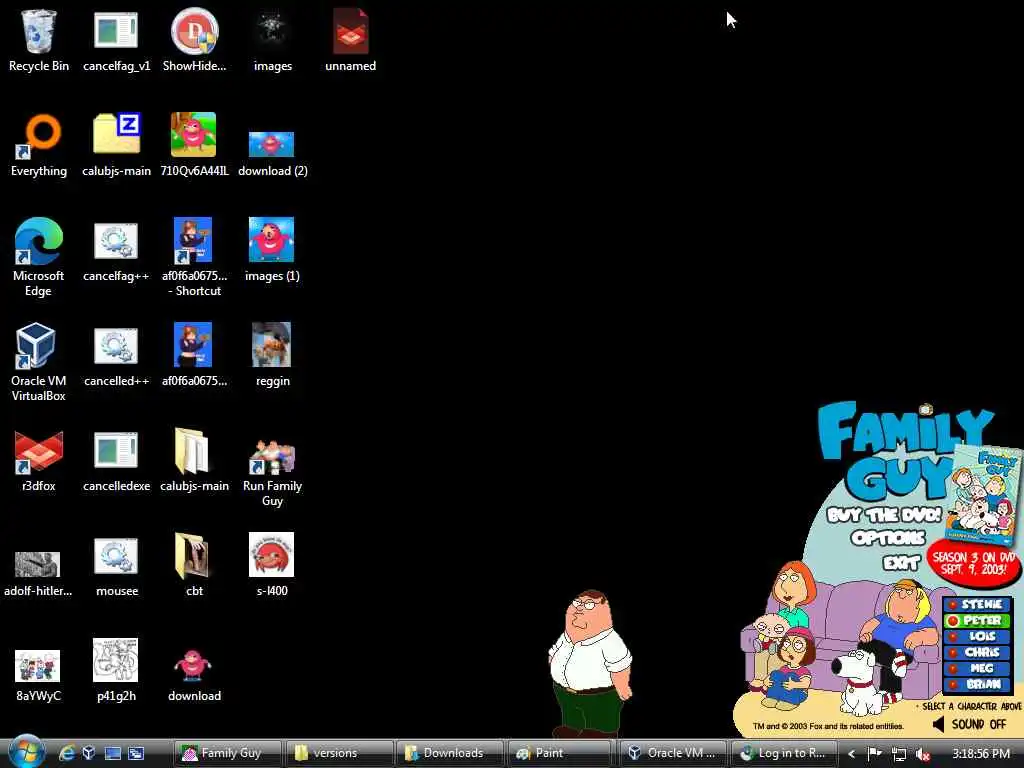This screenshot has width=1024, height=768.
Task: Expand hidden system tray icons chevron
Action: [x=851, y=754]
